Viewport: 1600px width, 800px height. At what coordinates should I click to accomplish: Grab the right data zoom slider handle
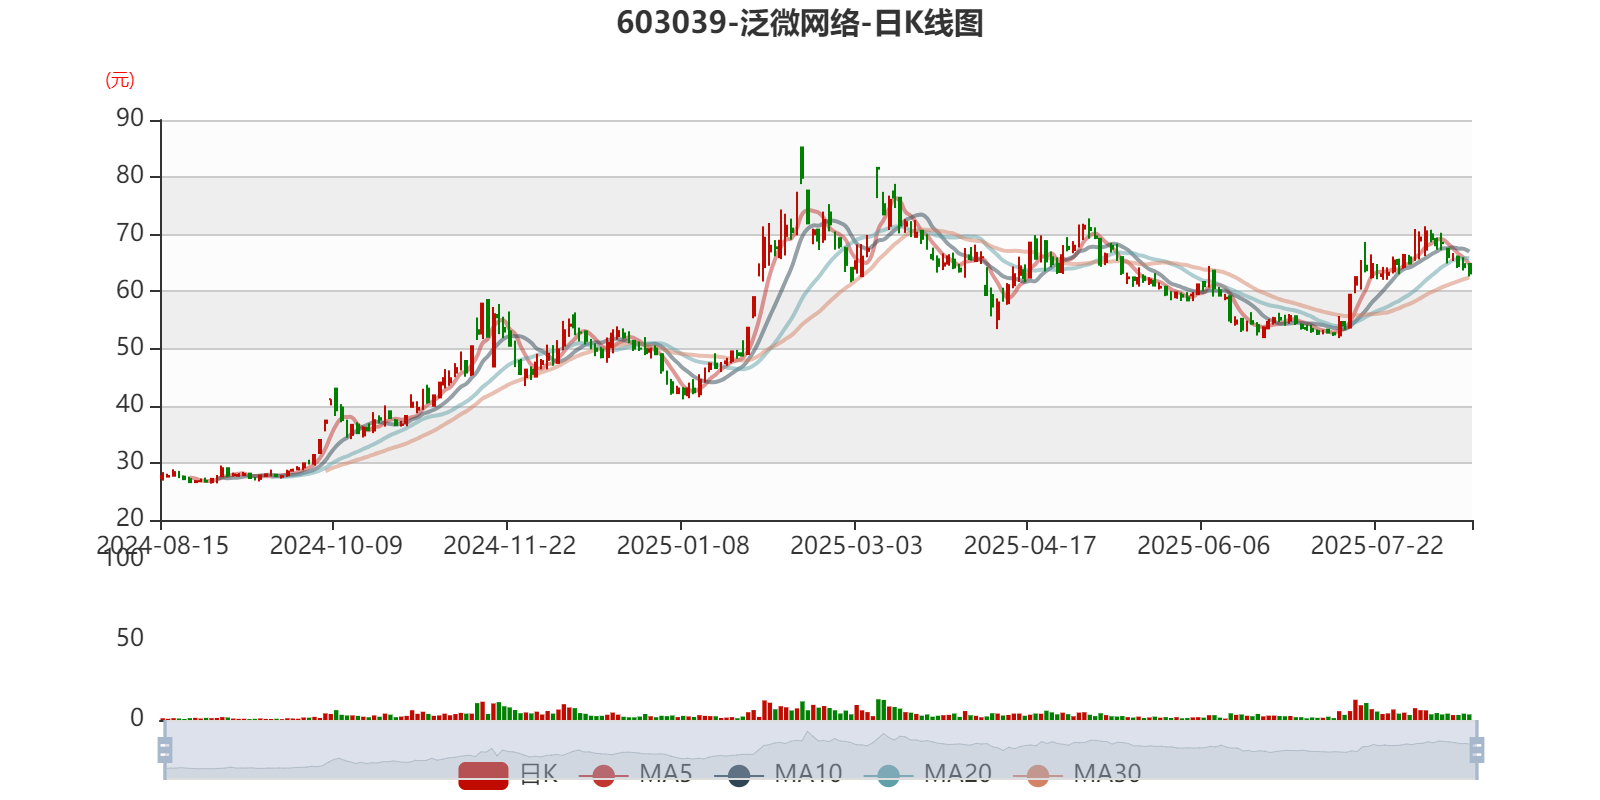[x=1476, y=749]
